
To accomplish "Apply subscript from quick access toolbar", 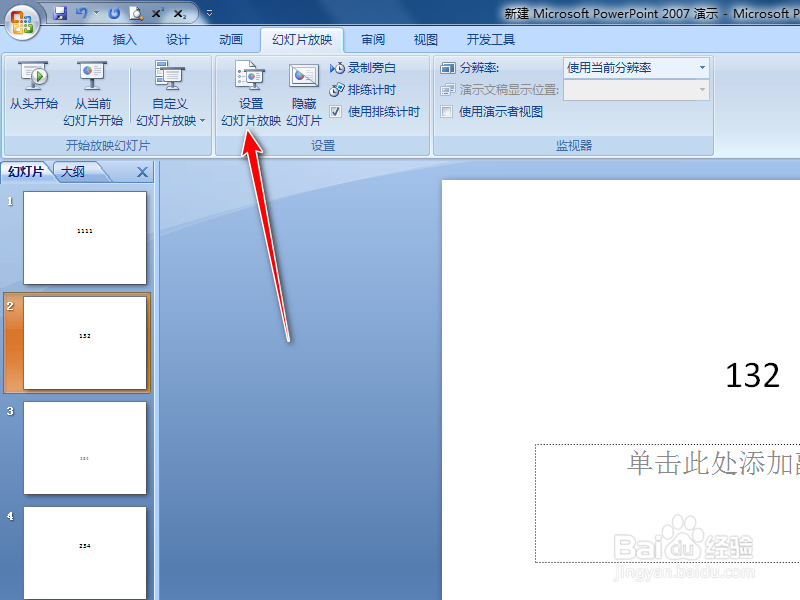I will pyautogui.click(x=180, y=14).
